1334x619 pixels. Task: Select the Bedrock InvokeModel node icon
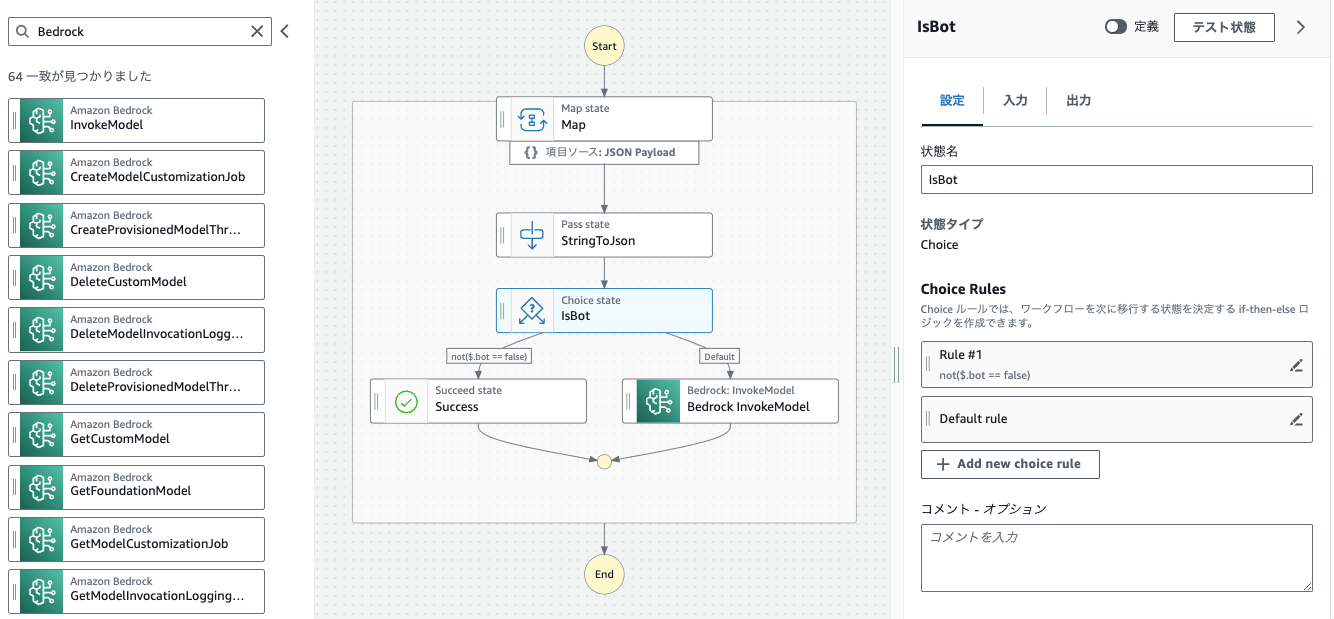coord(657,401)
